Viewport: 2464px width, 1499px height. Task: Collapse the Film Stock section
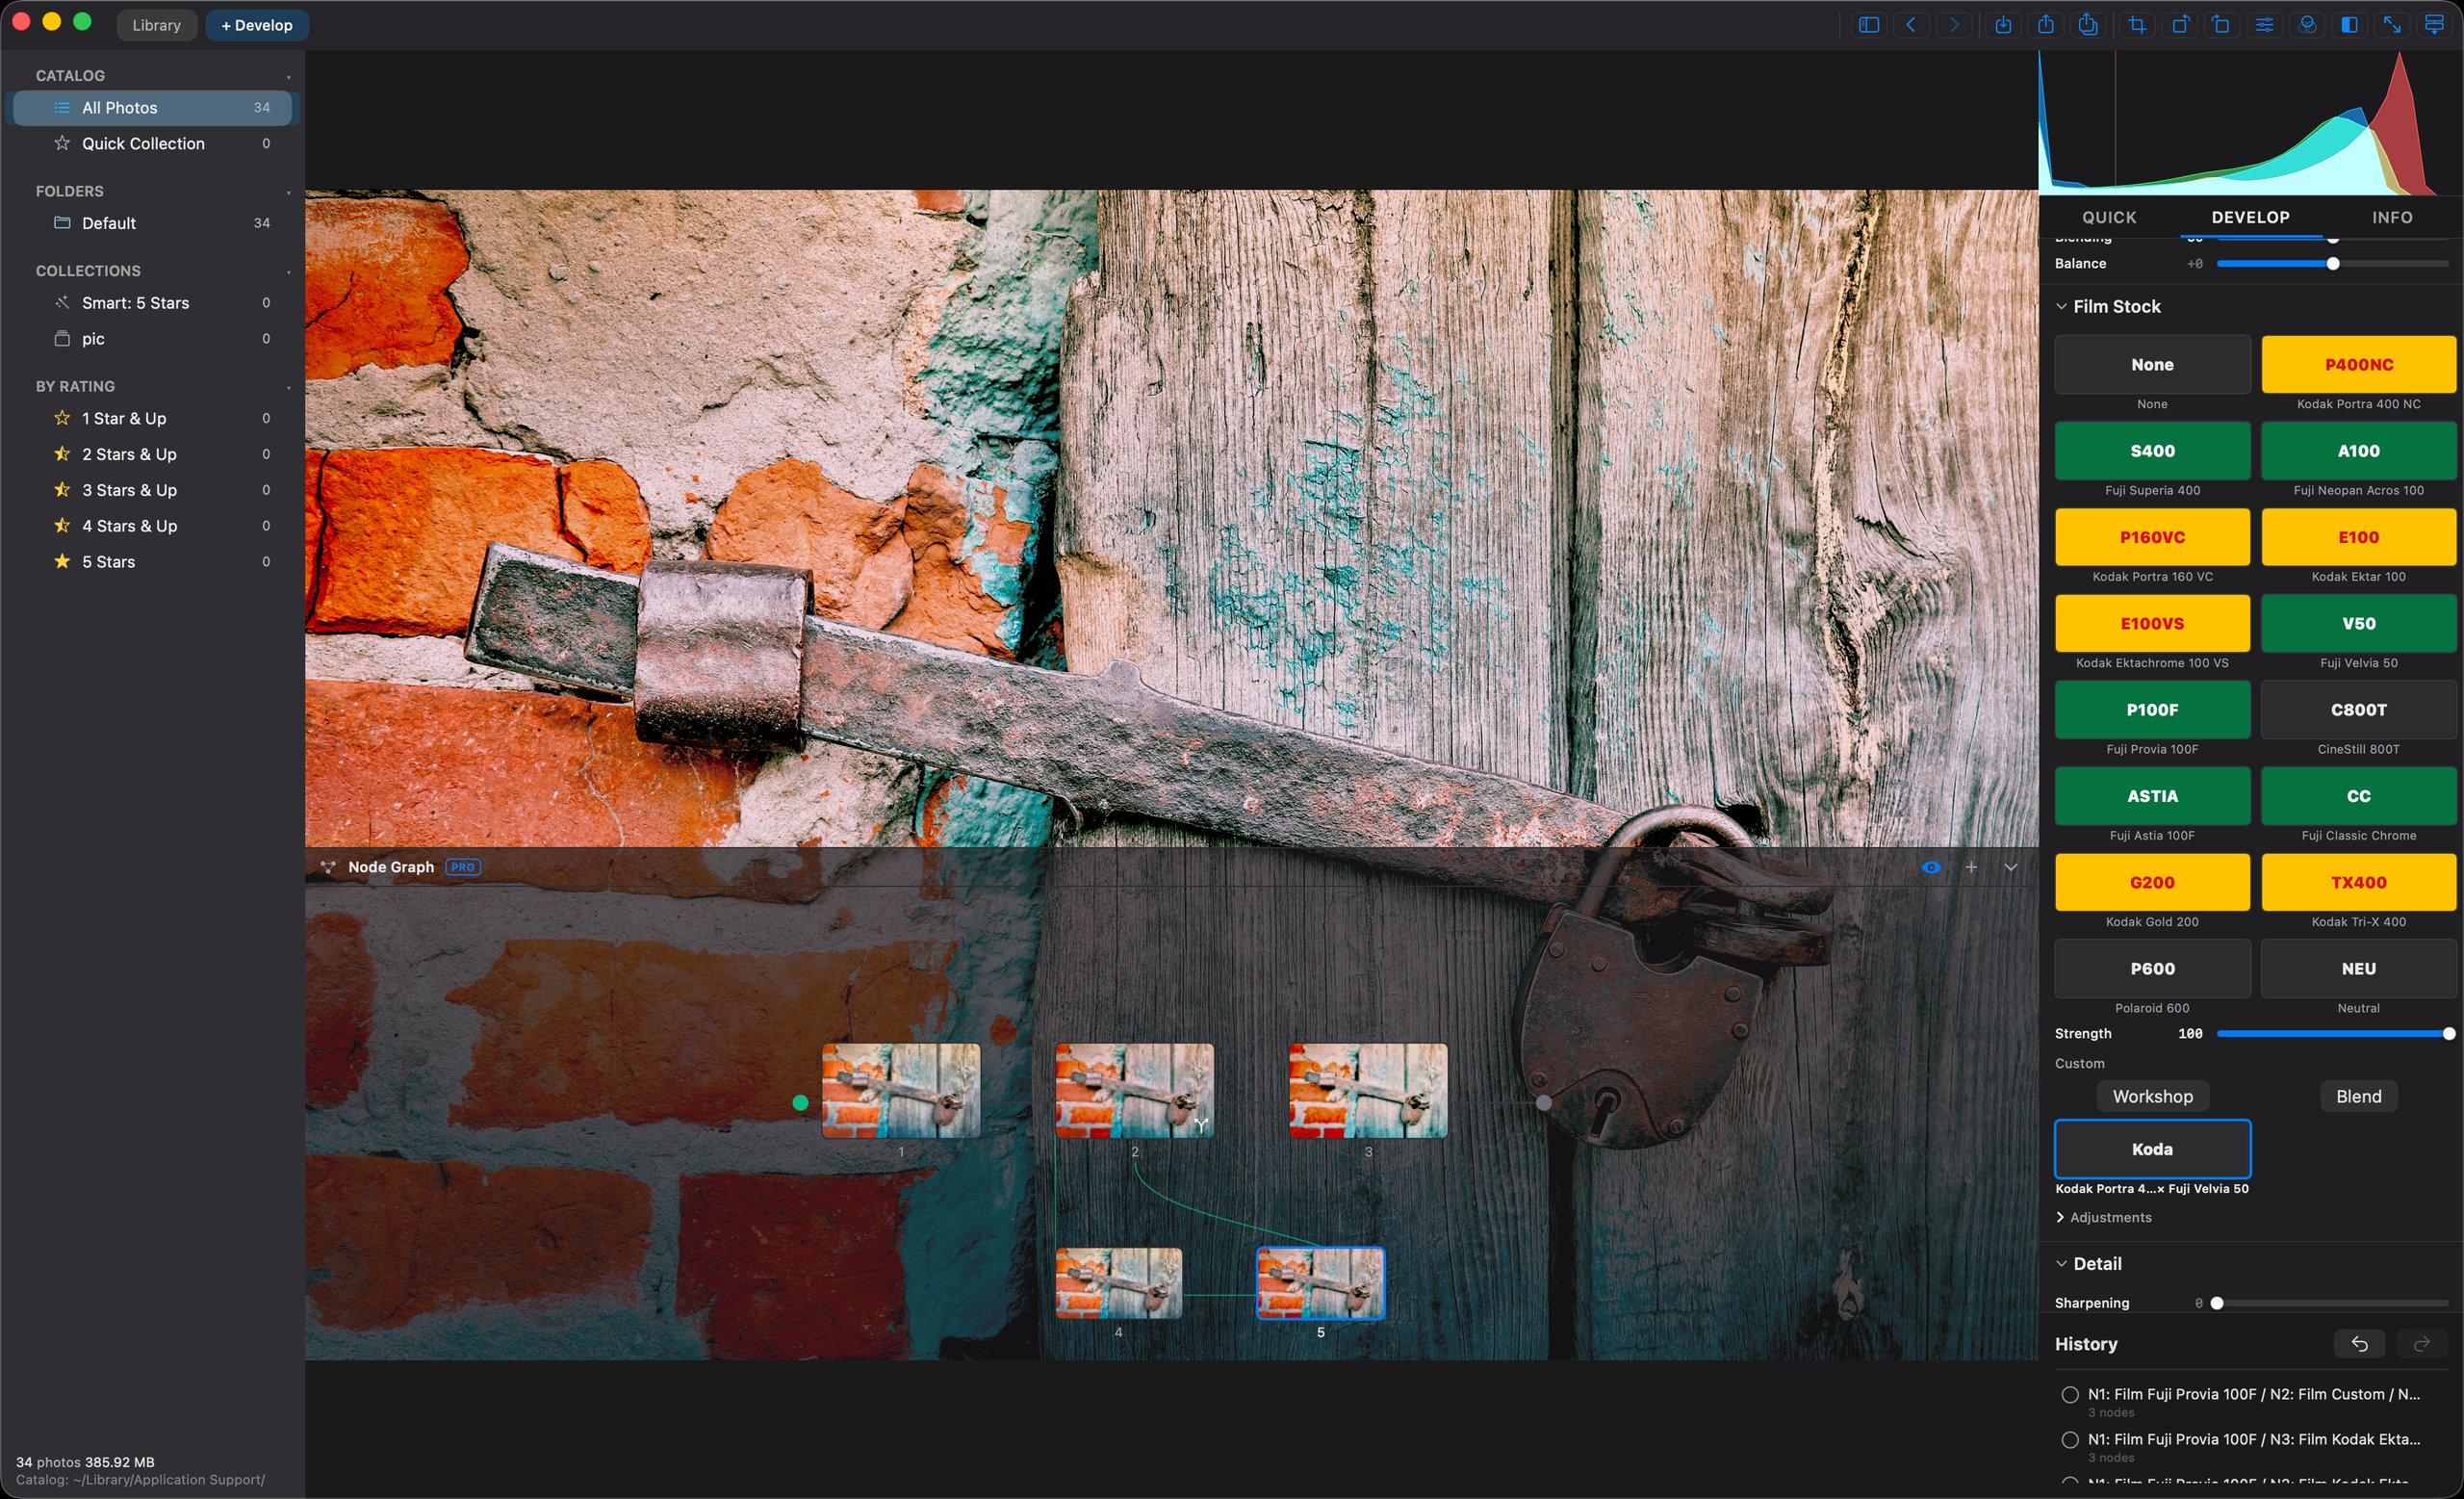coord(2061,307)
